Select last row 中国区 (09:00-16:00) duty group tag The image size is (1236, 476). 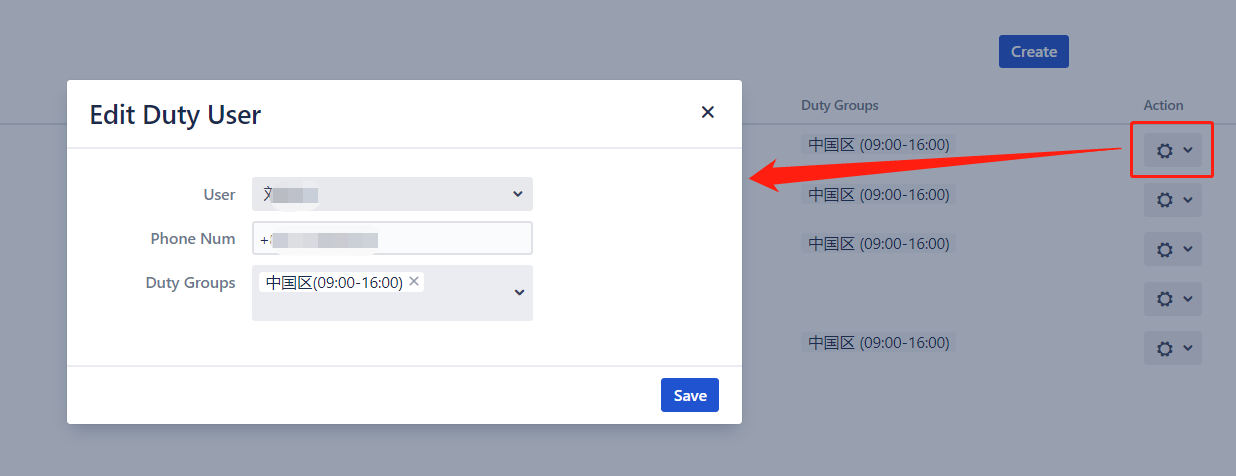tap(879, 342)
